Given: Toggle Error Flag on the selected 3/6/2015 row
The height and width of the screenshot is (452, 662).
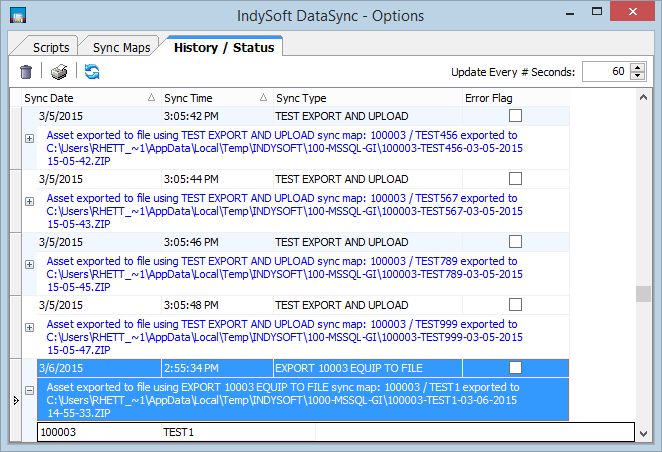Looking at the screenshot, I should pyautogui.click(x=515, y=367).
